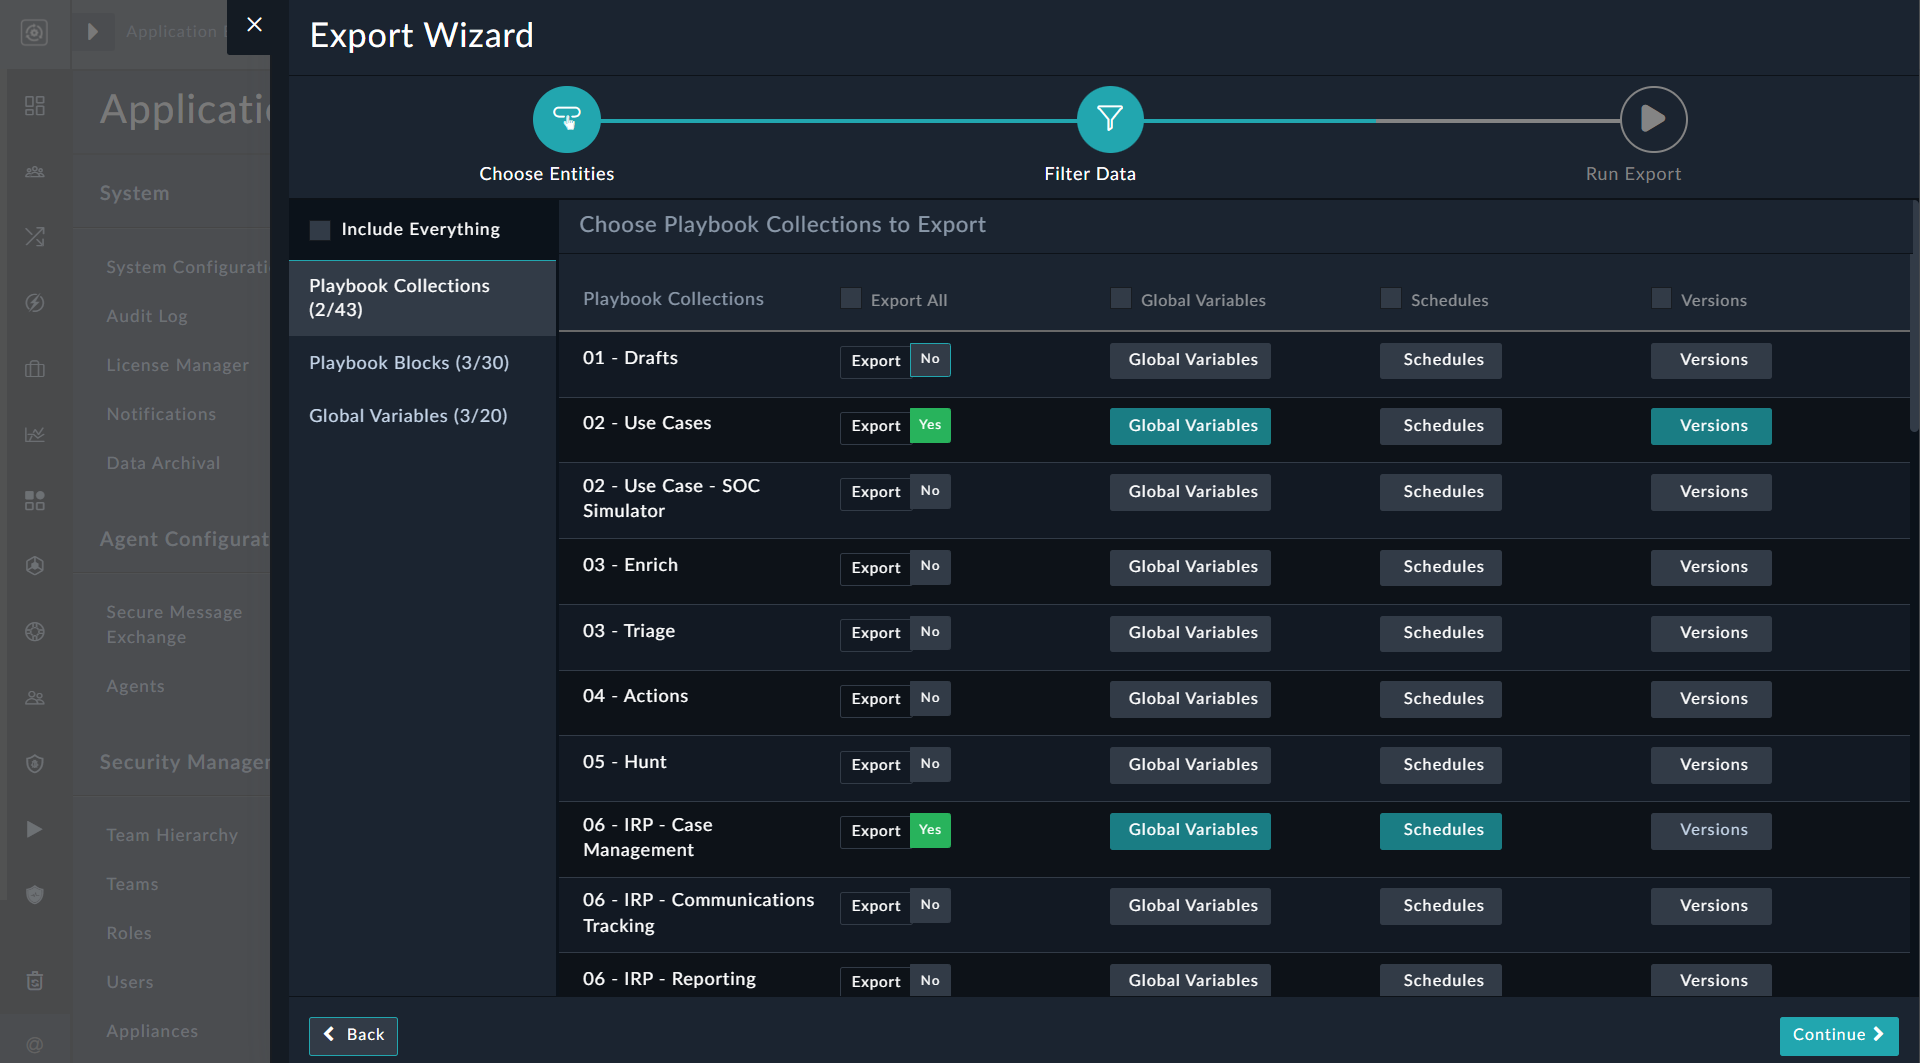Go Back to Choose Entities step

coord(353,1035)
